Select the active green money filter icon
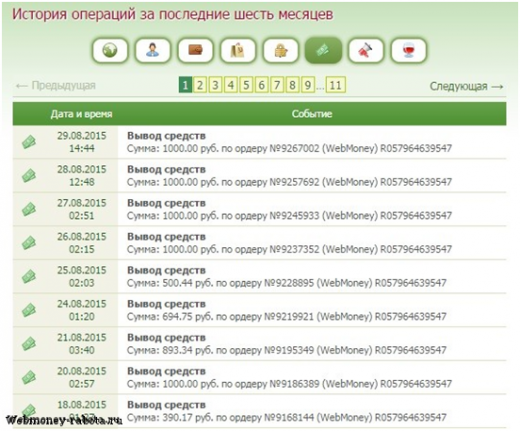 point(323,50)
